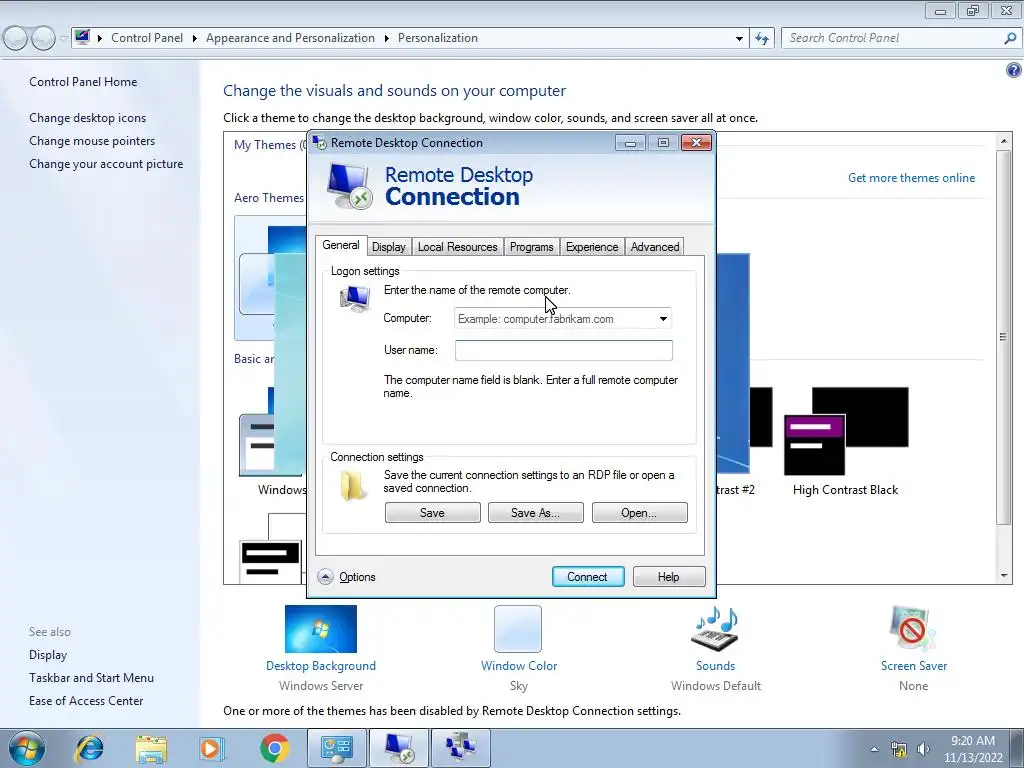The height and width of the screenshot is (768, 1024).
Task: Click the Control Panel help question icon
Action: pyautogui.click(x=1014, y=70)
